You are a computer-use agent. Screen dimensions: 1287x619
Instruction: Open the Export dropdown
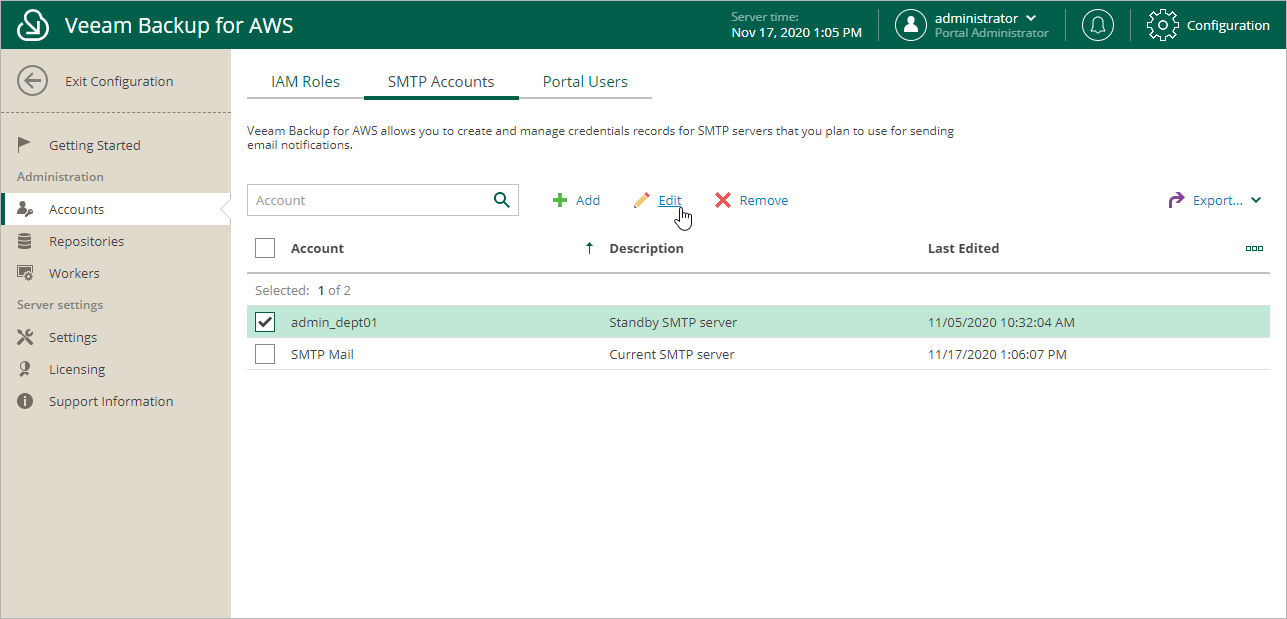1213,200
